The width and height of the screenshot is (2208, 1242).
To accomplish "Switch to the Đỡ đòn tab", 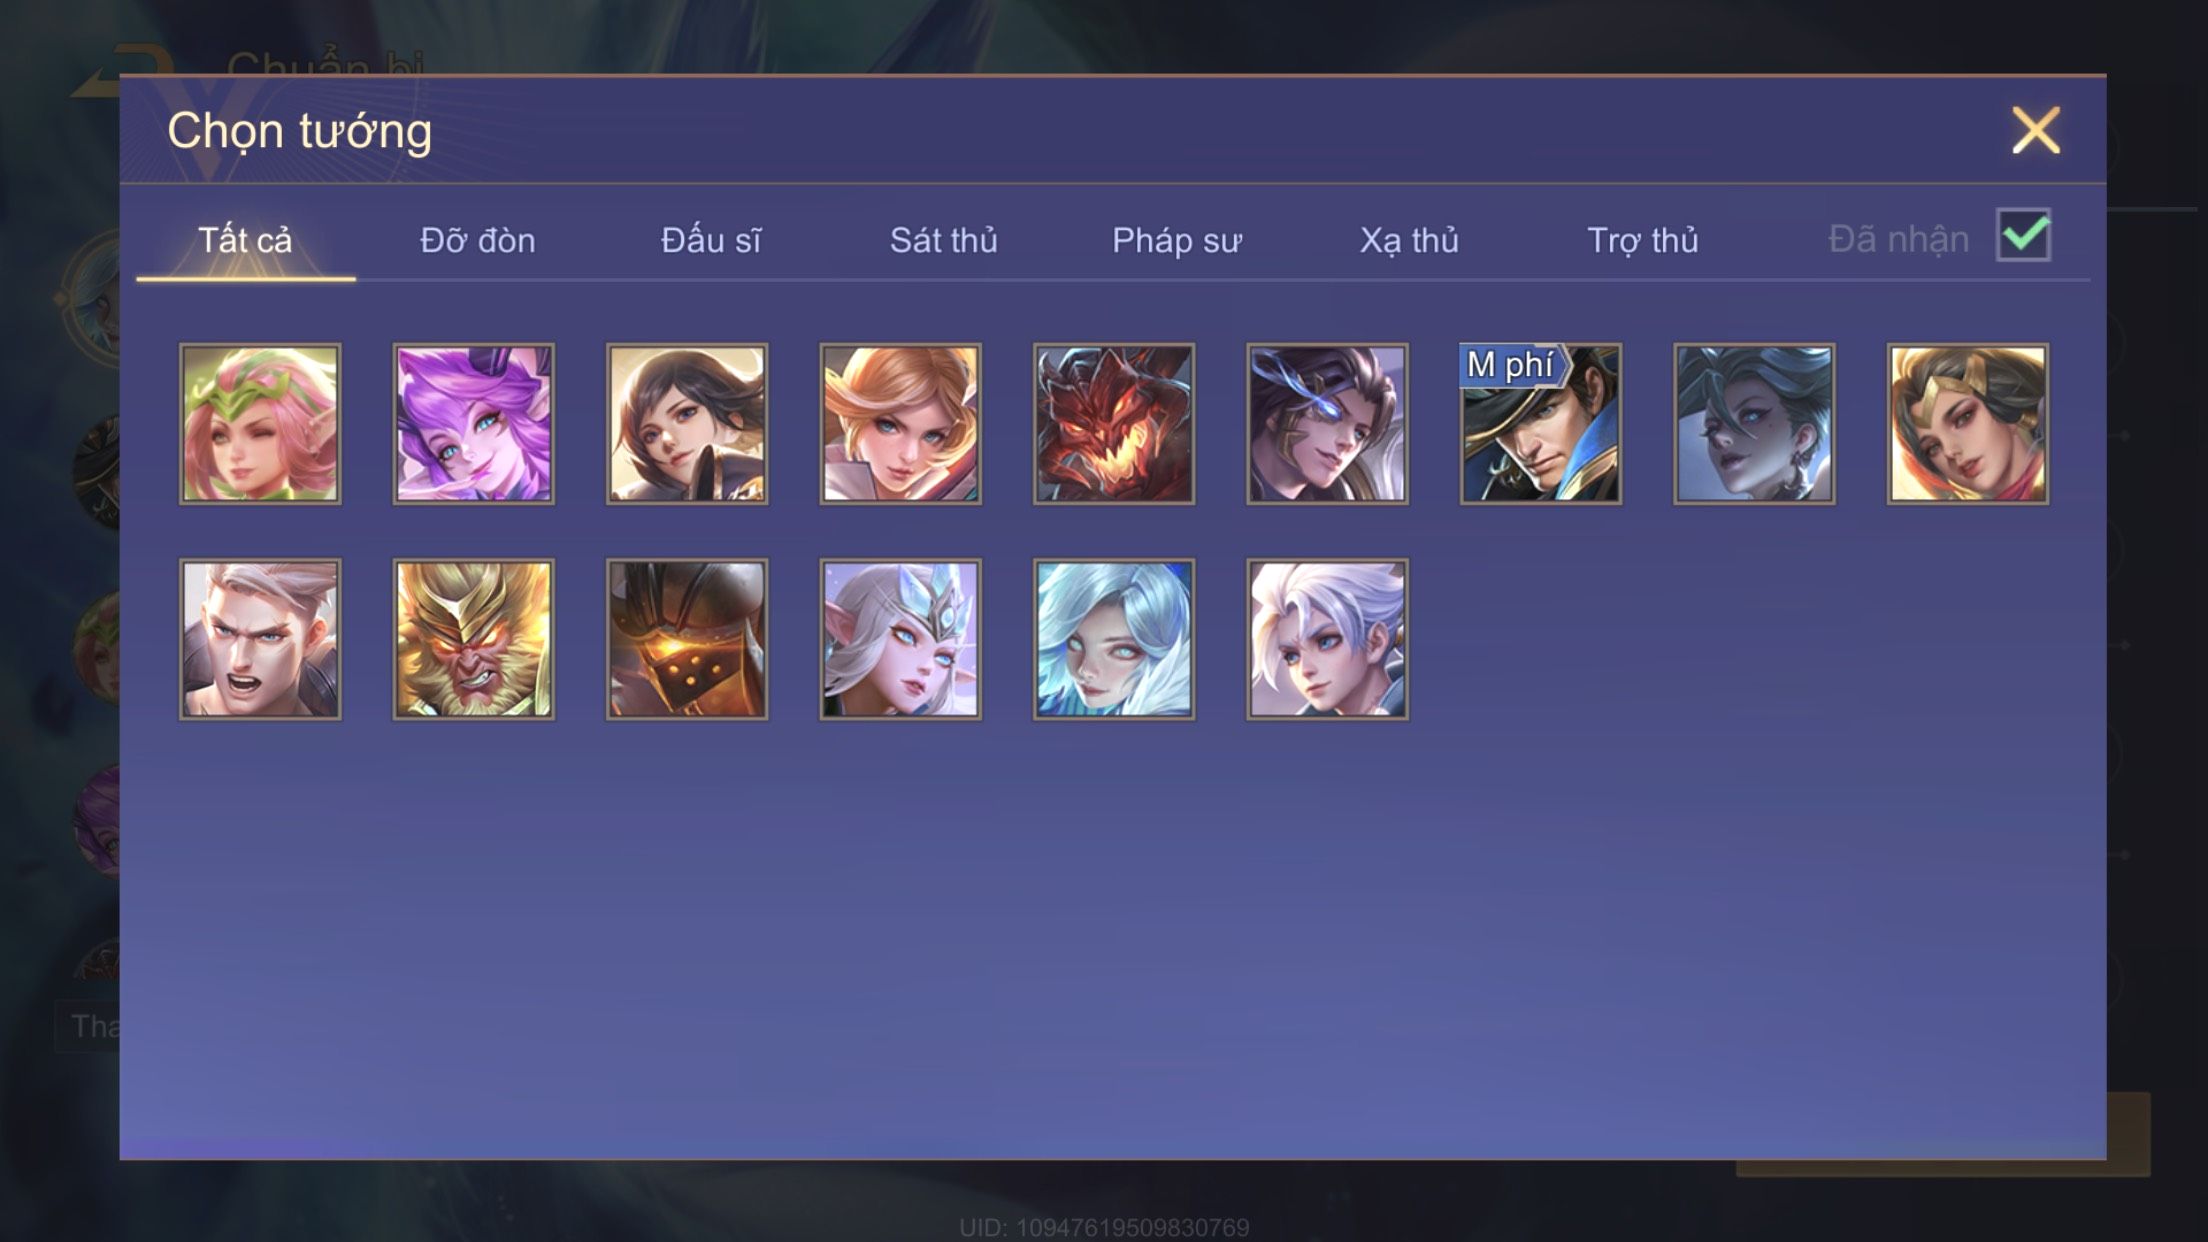I will pos(478,241).
